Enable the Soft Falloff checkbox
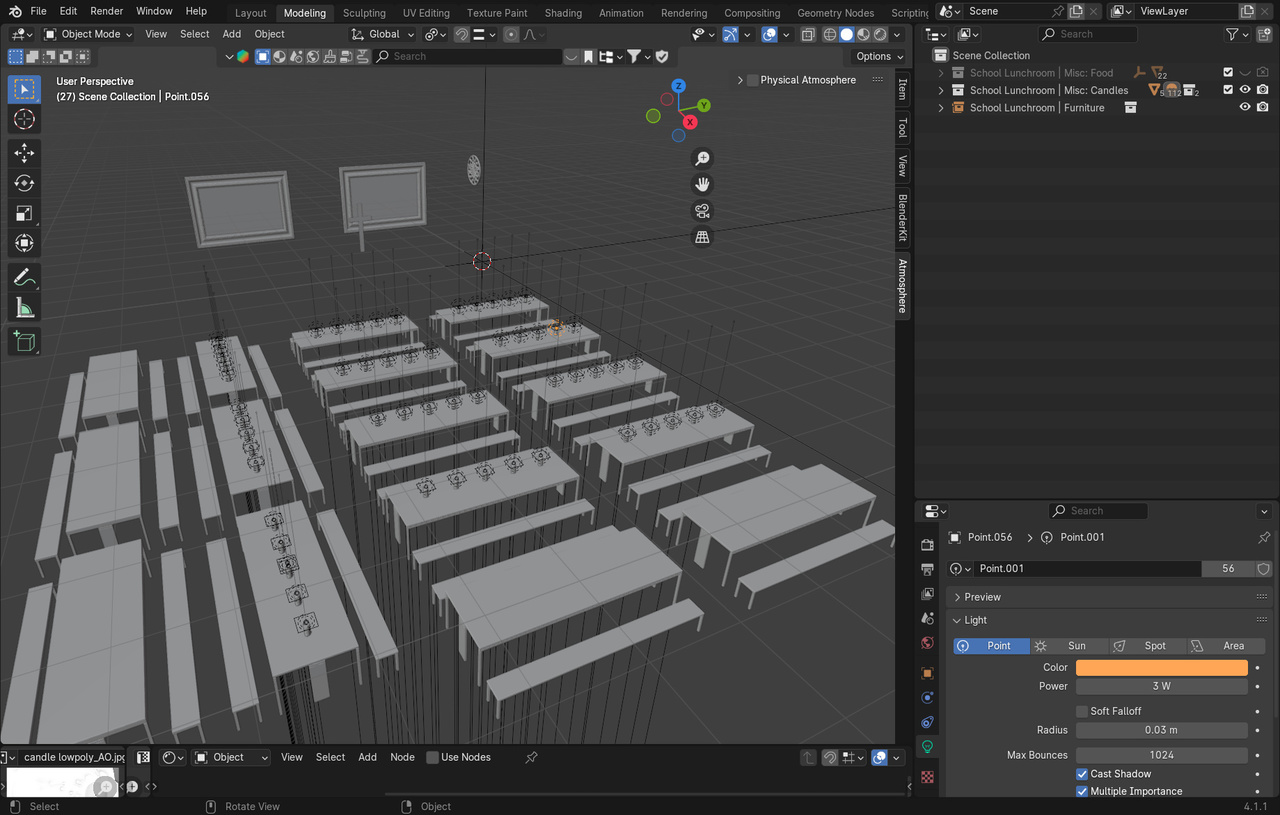Screen dimensions: 1280x815 point(1082,711)
